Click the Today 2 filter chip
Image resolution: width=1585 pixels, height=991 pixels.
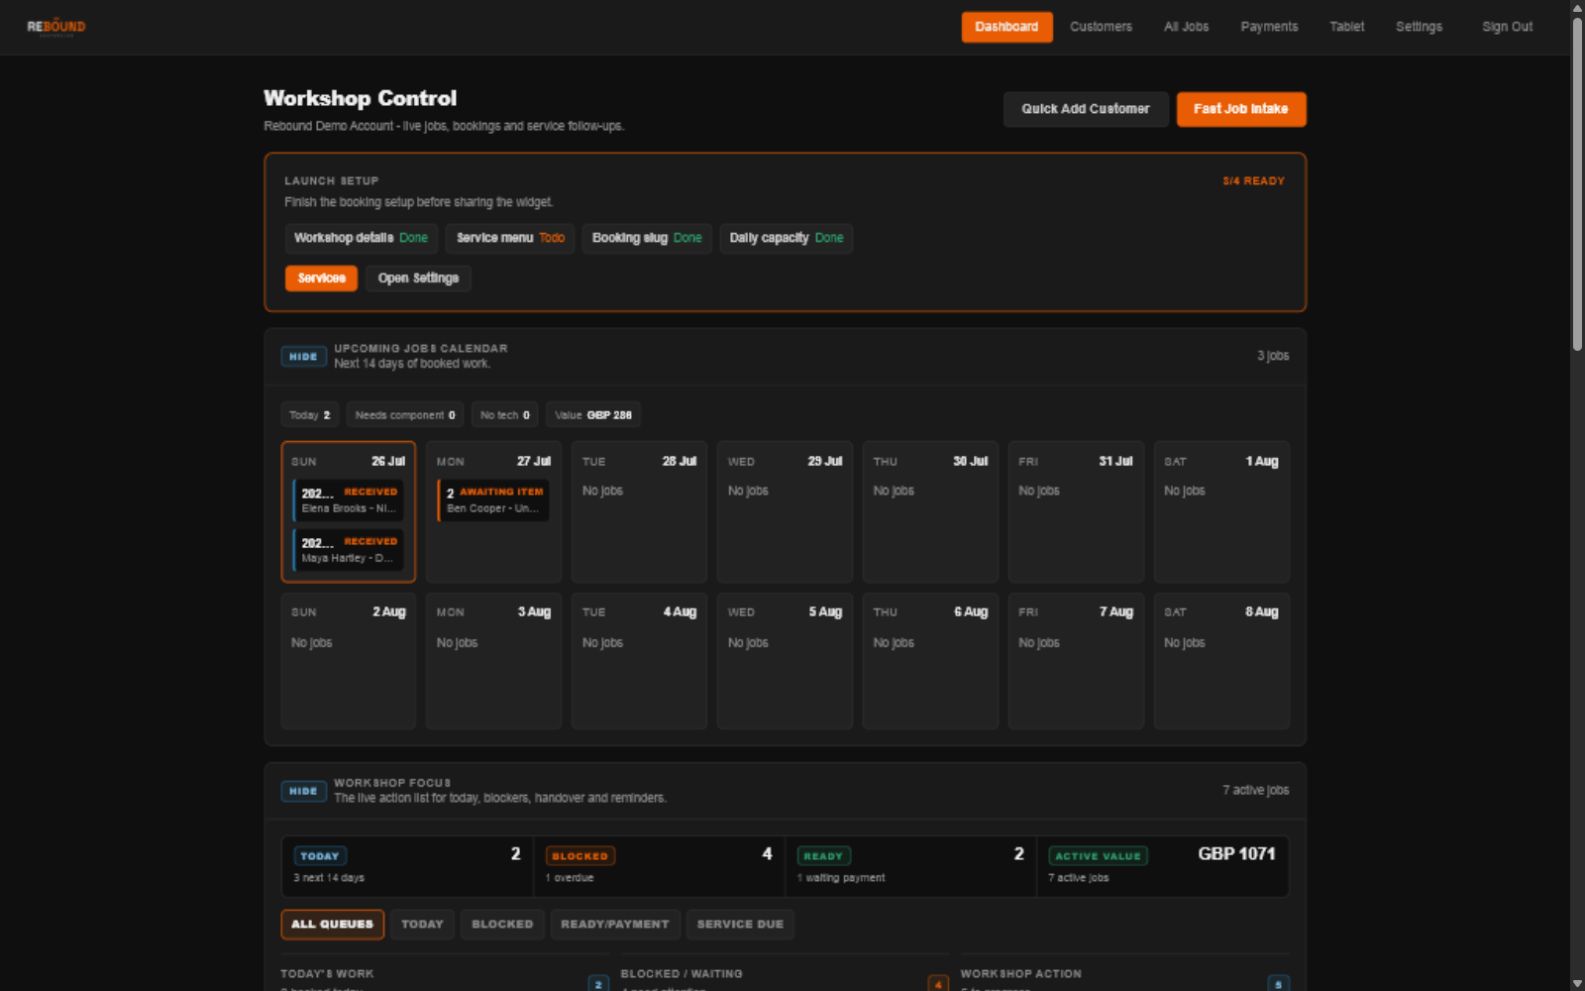[310, 415]
